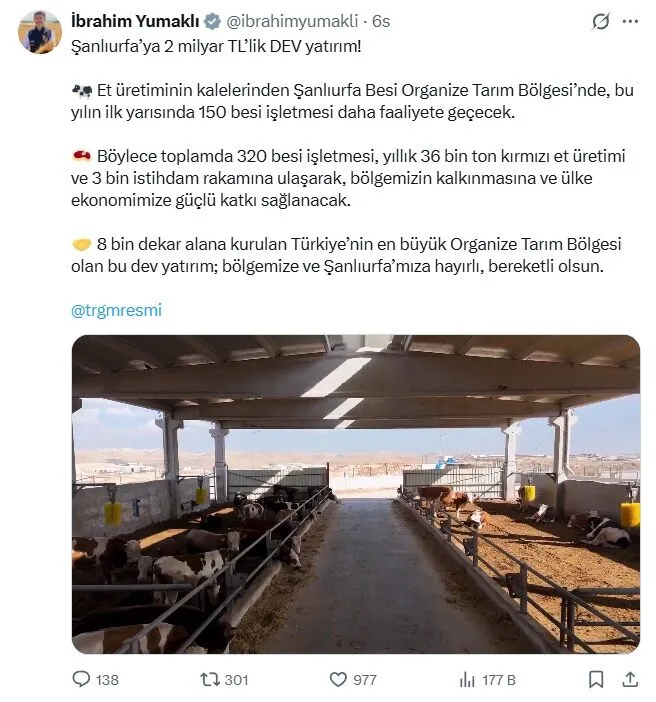This screenshot has height=702, width=656.
Task: Click the 301 retweets count
Action: pos(236,679)
